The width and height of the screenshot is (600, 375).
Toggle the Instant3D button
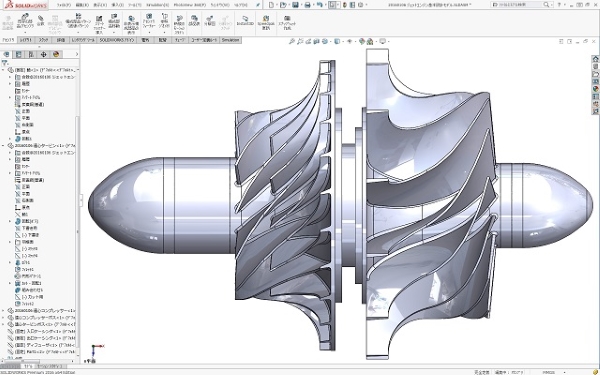(x=245, y=21)
